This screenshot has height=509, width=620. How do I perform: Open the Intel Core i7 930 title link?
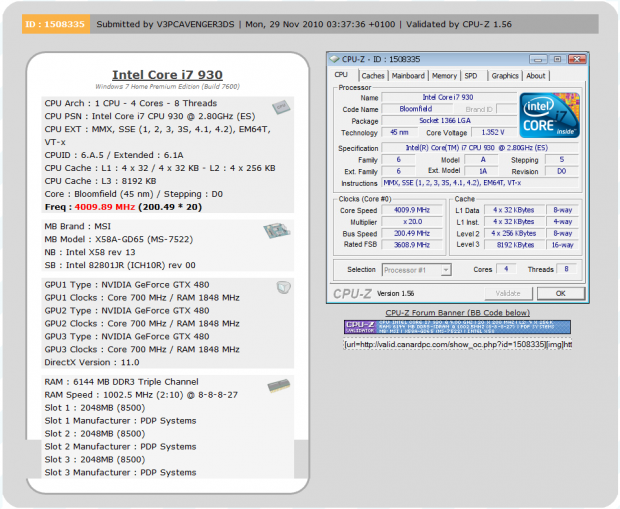[167, 75]
